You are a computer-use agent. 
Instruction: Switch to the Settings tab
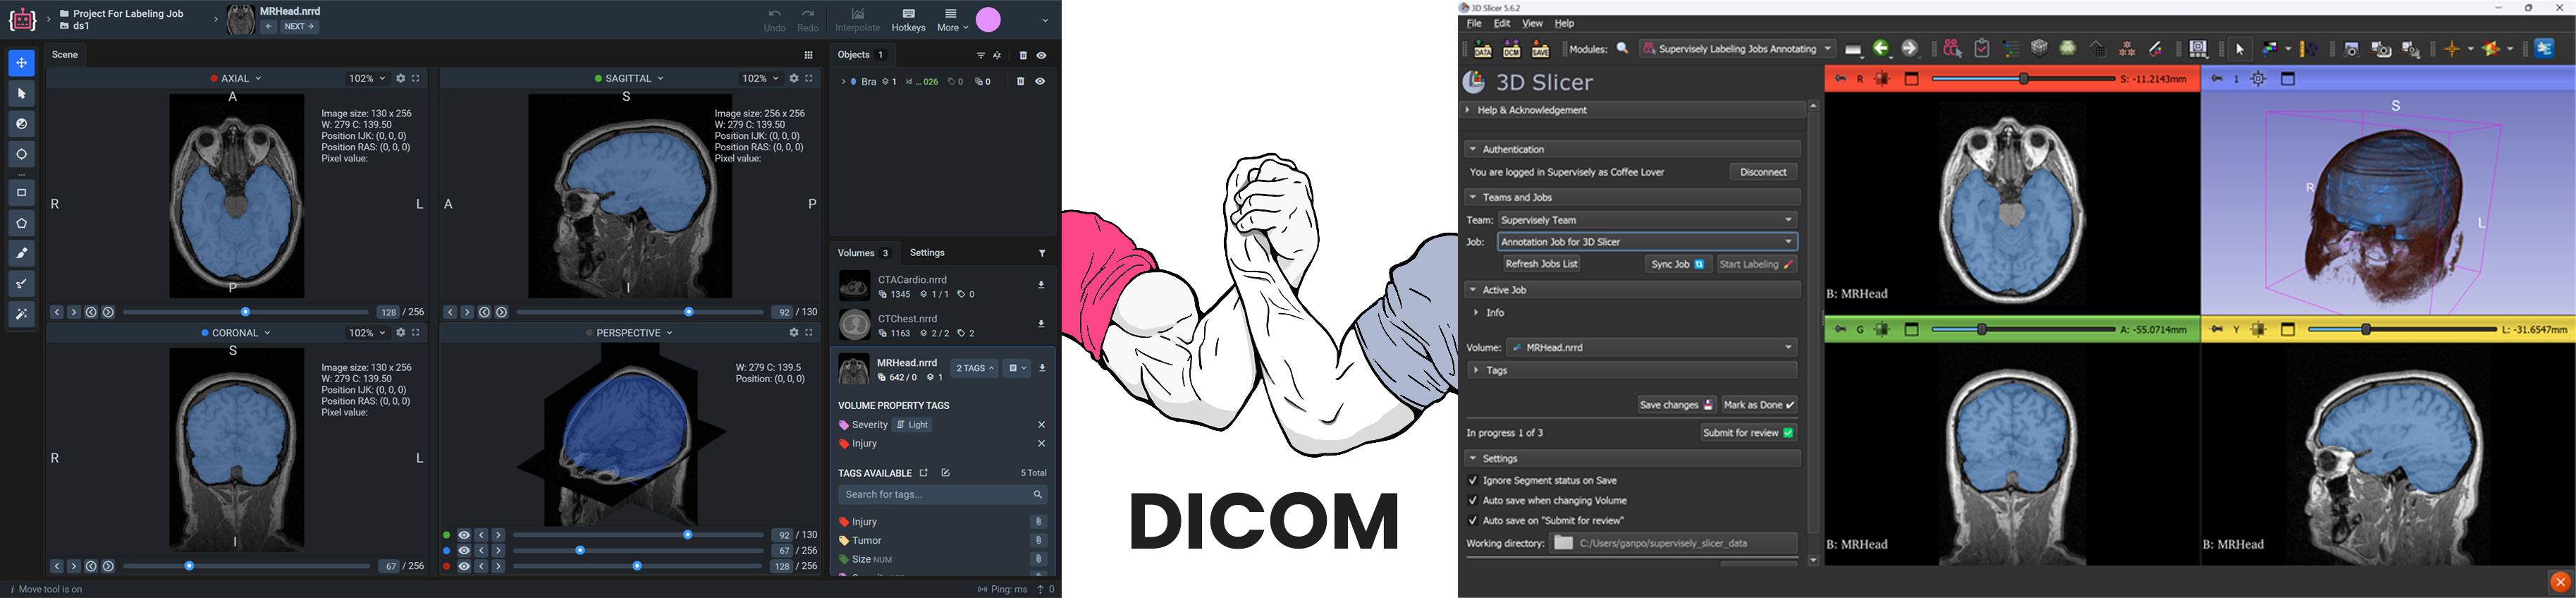(928, 253)
